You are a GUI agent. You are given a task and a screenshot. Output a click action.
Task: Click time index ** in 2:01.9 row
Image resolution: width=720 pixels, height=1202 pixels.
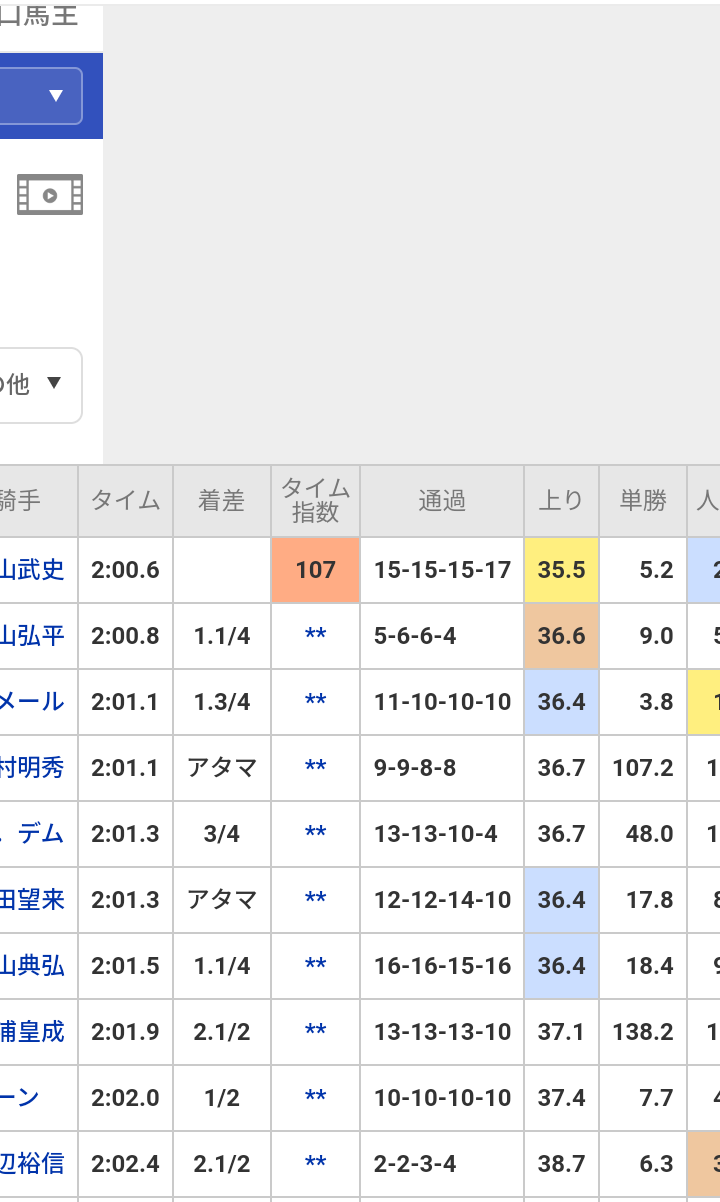tap(315, 1032)
